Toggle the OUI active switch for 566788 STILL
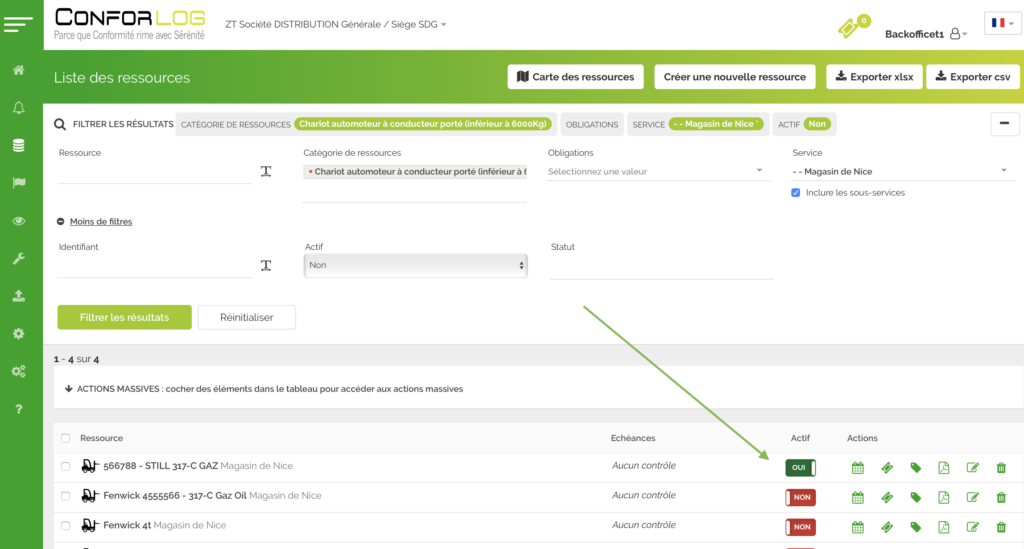The image size is (1024, 549). pos(800,467)
